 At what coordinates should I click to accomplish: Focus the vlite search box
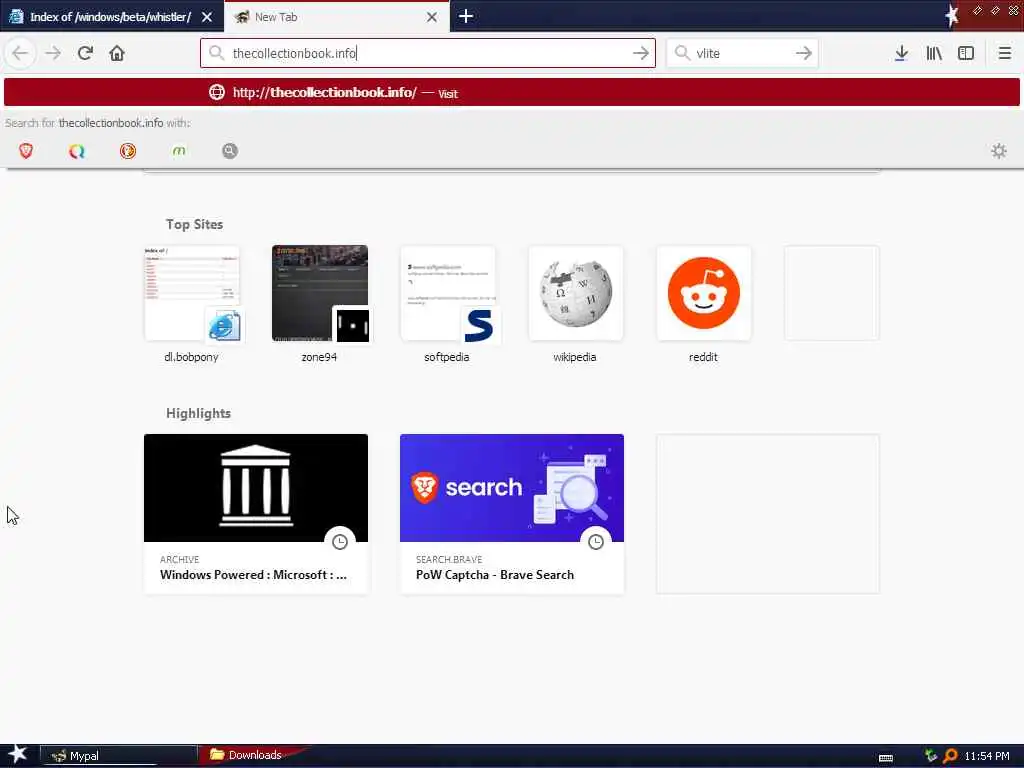click(743, 53)
